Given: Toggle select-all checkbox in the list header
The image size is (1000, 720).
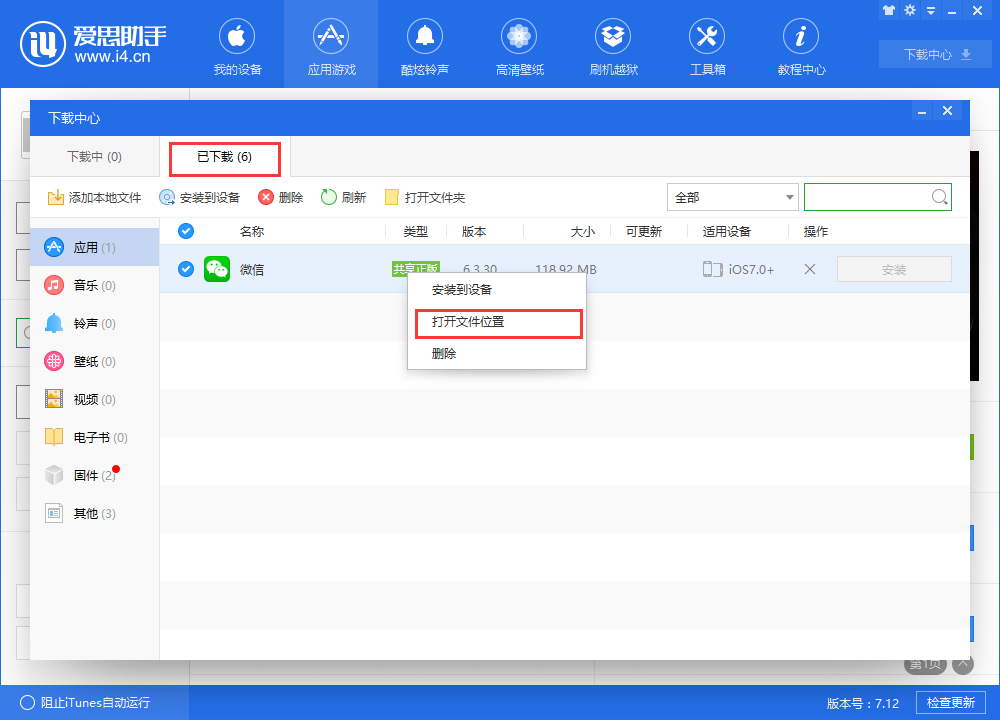Looking at the screenshot, I should click(184, 231).
